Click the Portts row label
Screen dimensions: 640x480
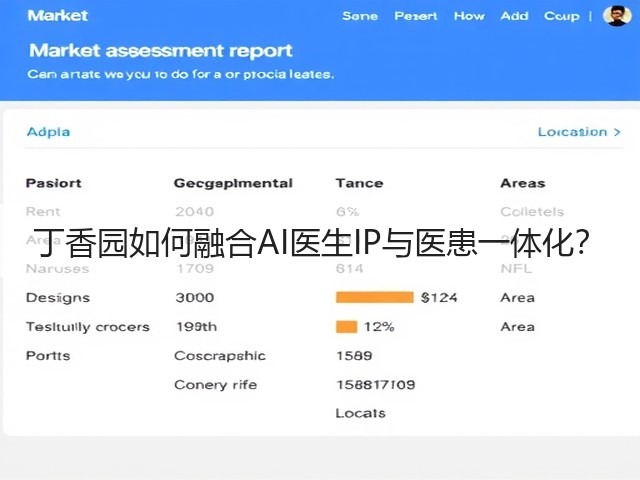tap(48, 356)
